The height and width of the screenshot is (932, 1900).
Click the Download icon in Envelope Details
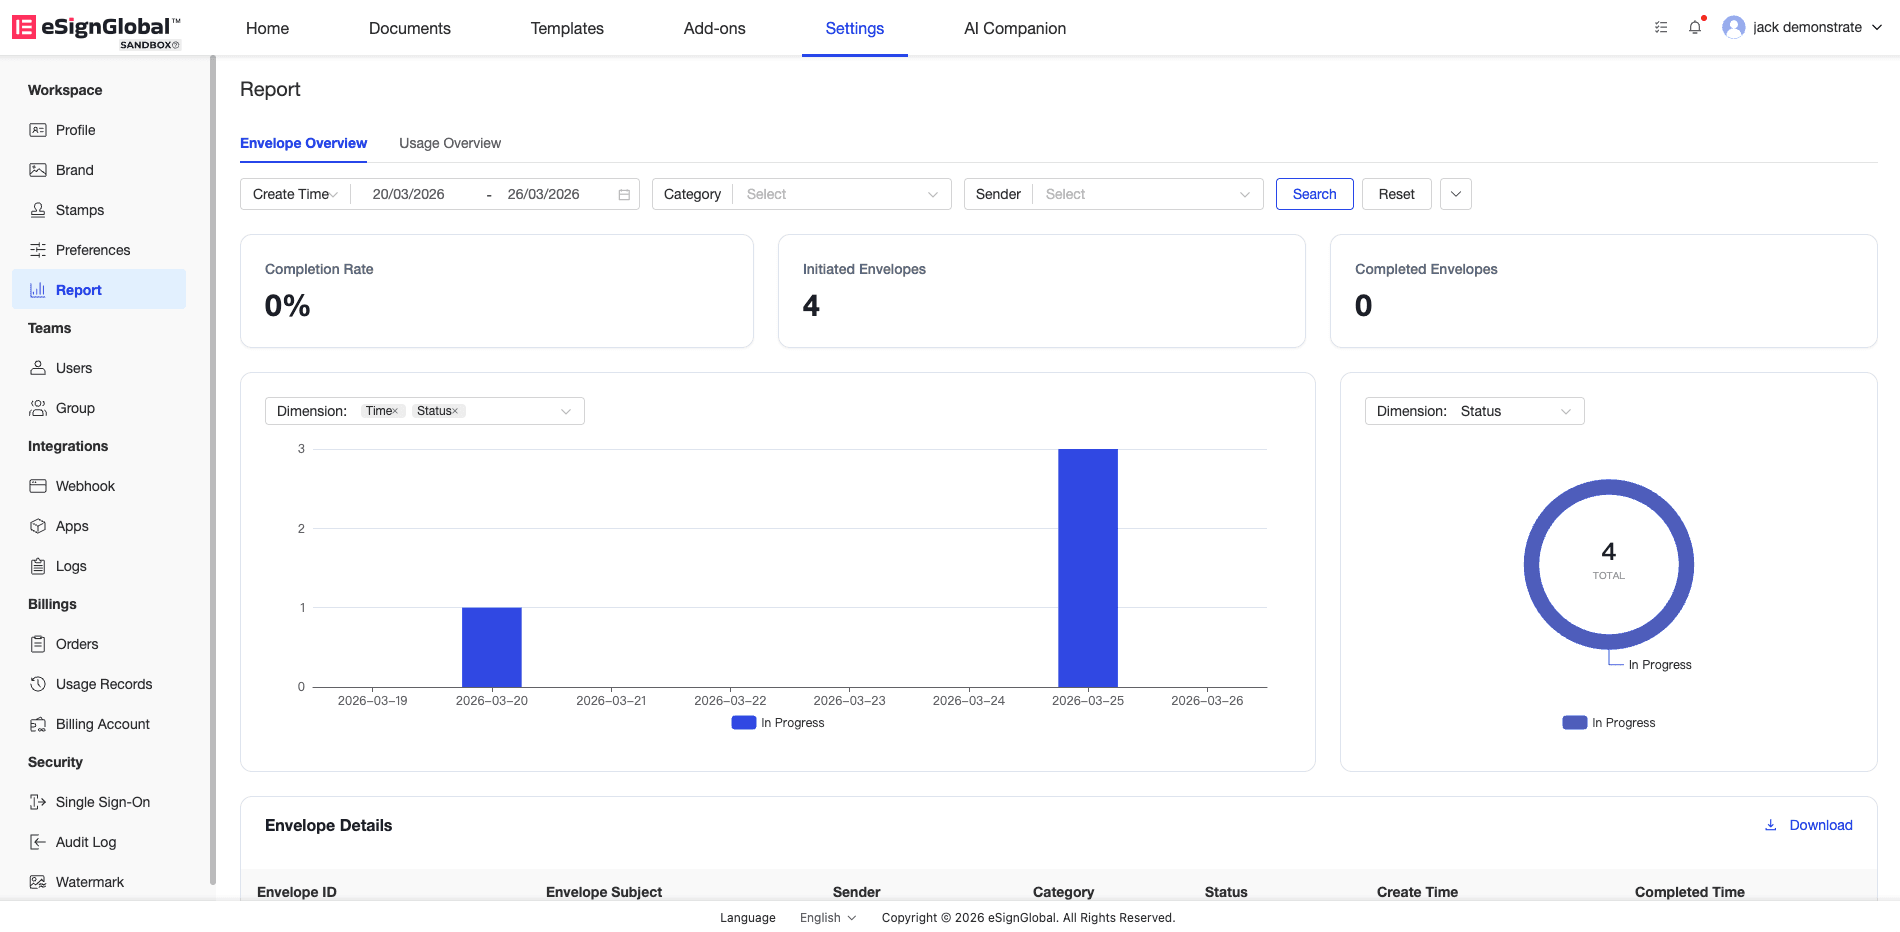tap(1770, 825)
